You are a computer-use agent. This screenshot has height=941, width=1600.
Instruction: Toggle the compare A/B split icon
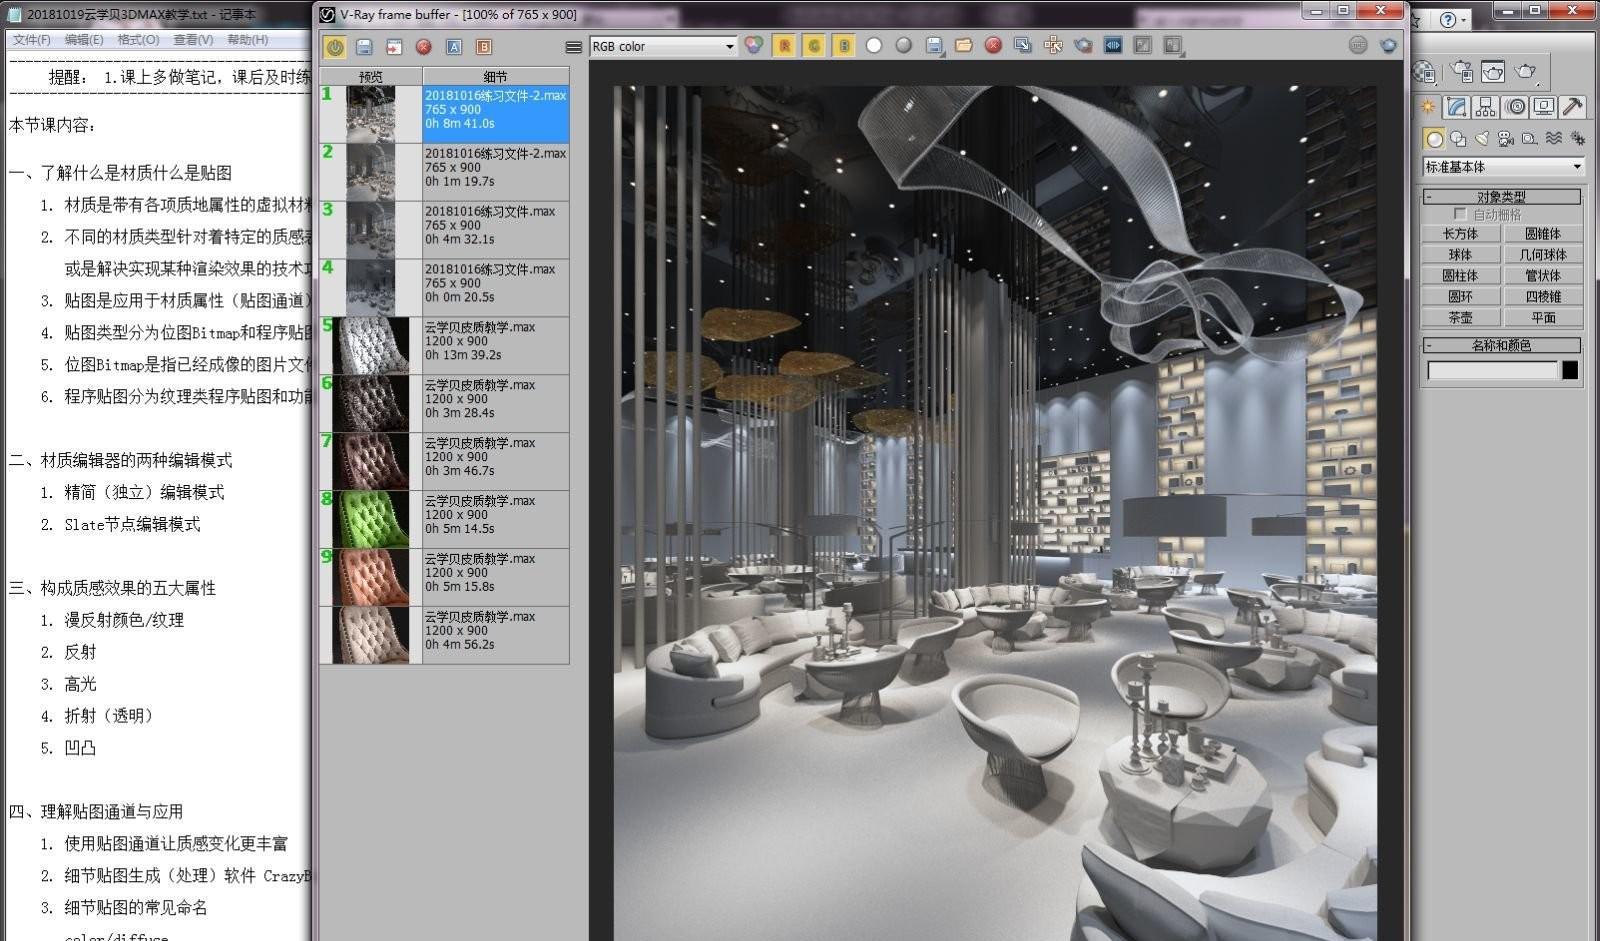coord(1113,45)
